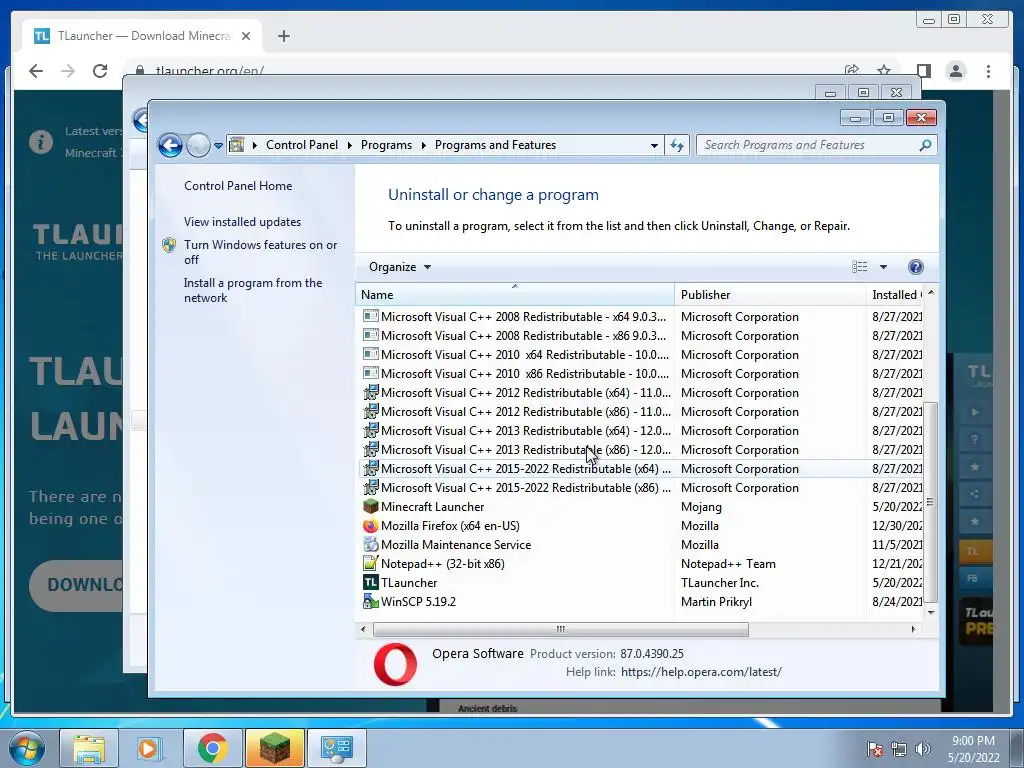Switch to Chrome from the taskbar
Image resolution: width=1024 pixels, height=768 pixels.
[x=212, y=748]
